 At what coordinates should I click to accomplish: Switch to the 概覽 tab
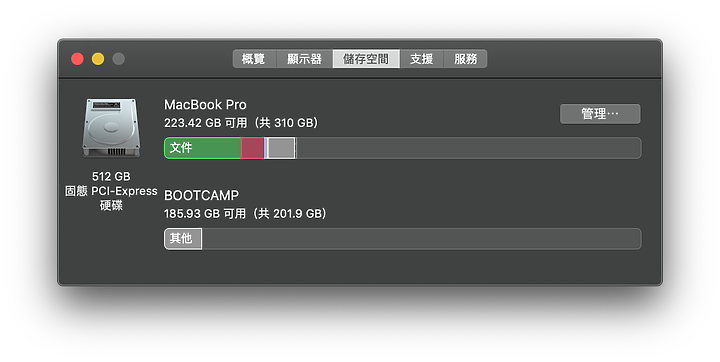(254, 59)
